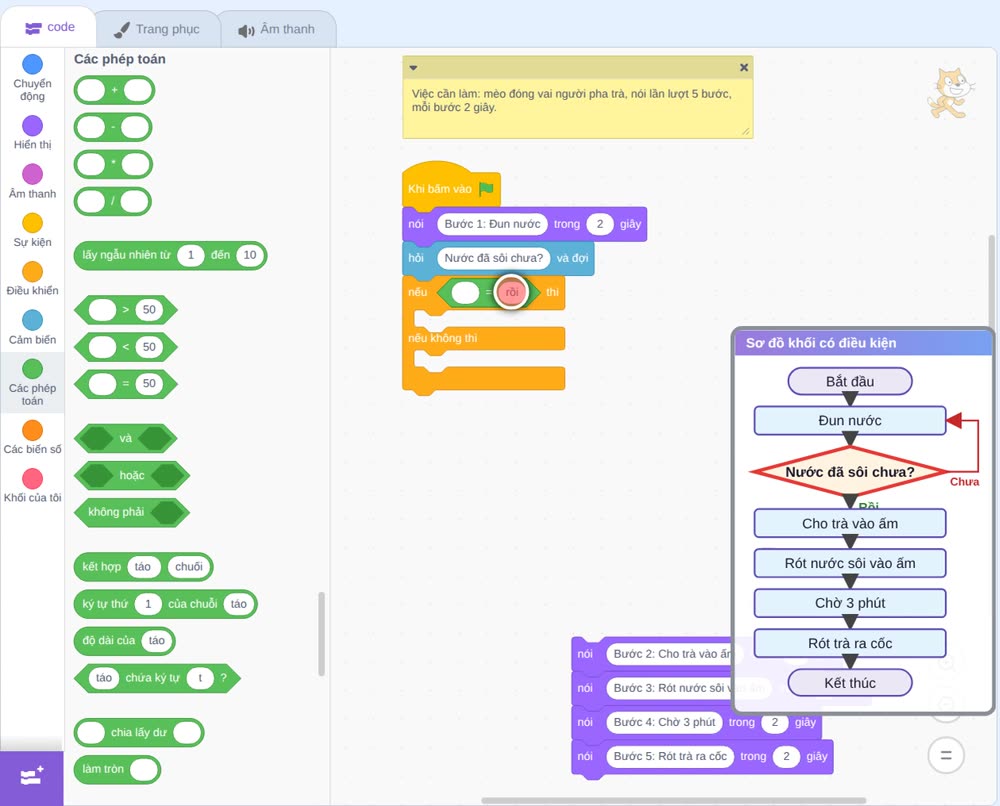Pick the kết hợp string block
Viewport: 1000px width, 806px height.
tap(143, 566)
